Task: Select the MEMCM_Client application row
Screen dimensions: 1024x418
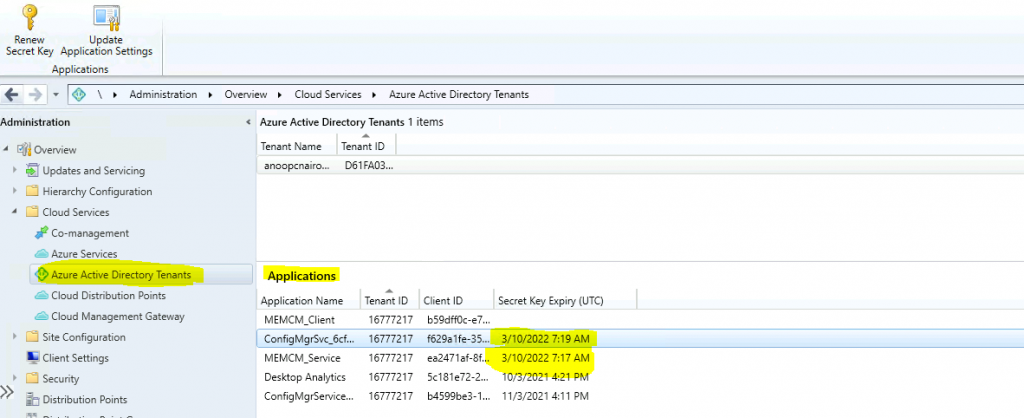Action: pos(640,320)
